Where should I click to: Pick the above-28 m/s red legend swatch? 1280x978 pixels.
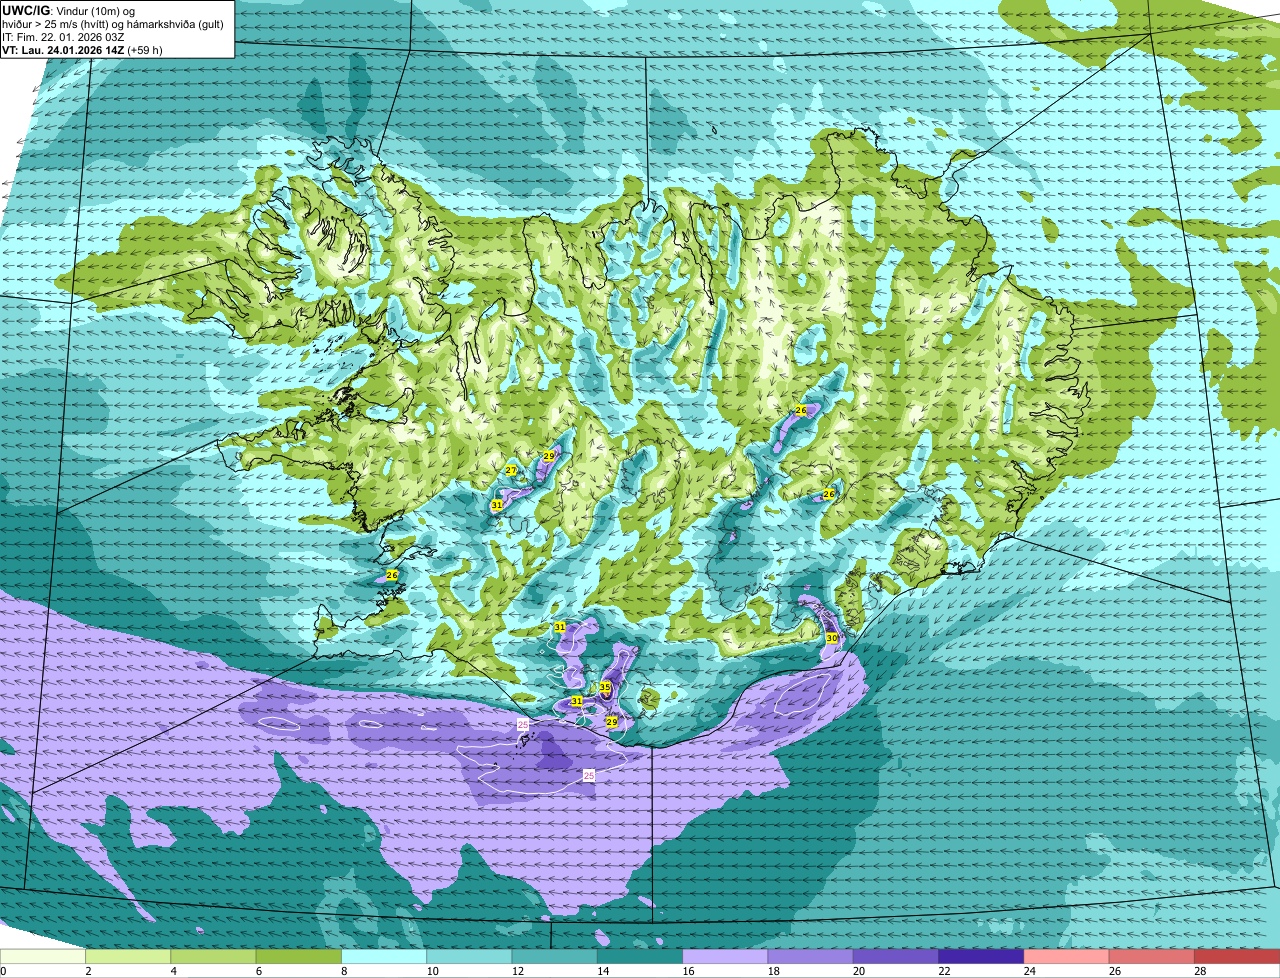(x=1237, y=956)
